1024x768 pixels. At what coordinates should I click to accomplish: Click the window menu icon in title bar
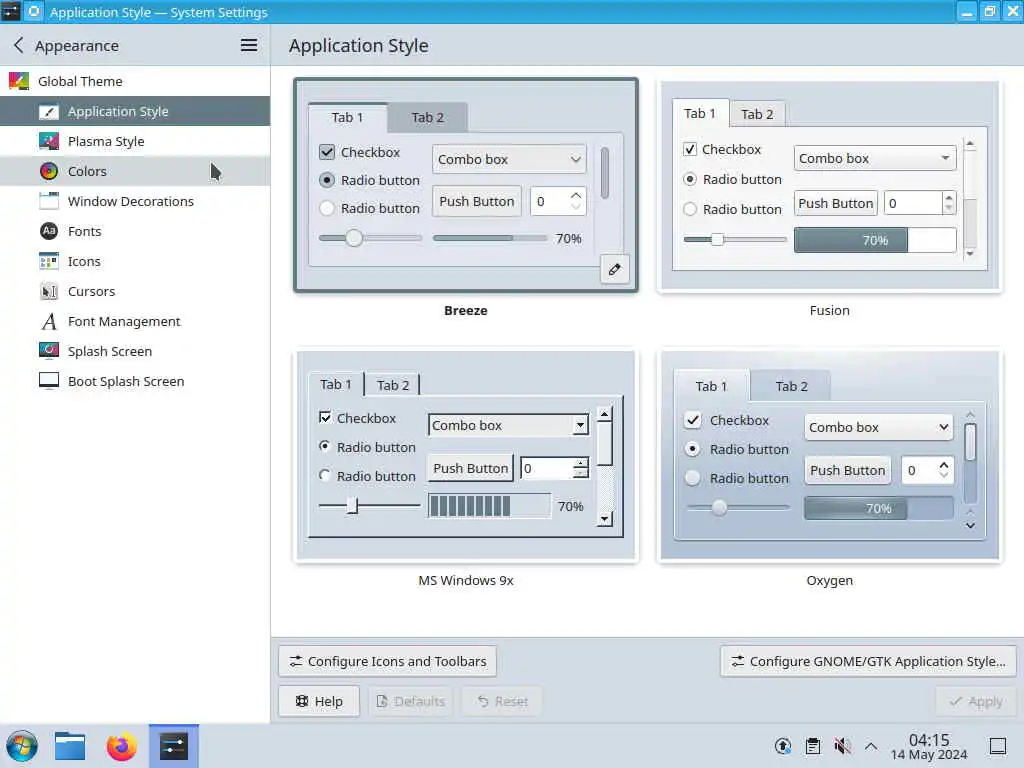[x=11, y=12]
